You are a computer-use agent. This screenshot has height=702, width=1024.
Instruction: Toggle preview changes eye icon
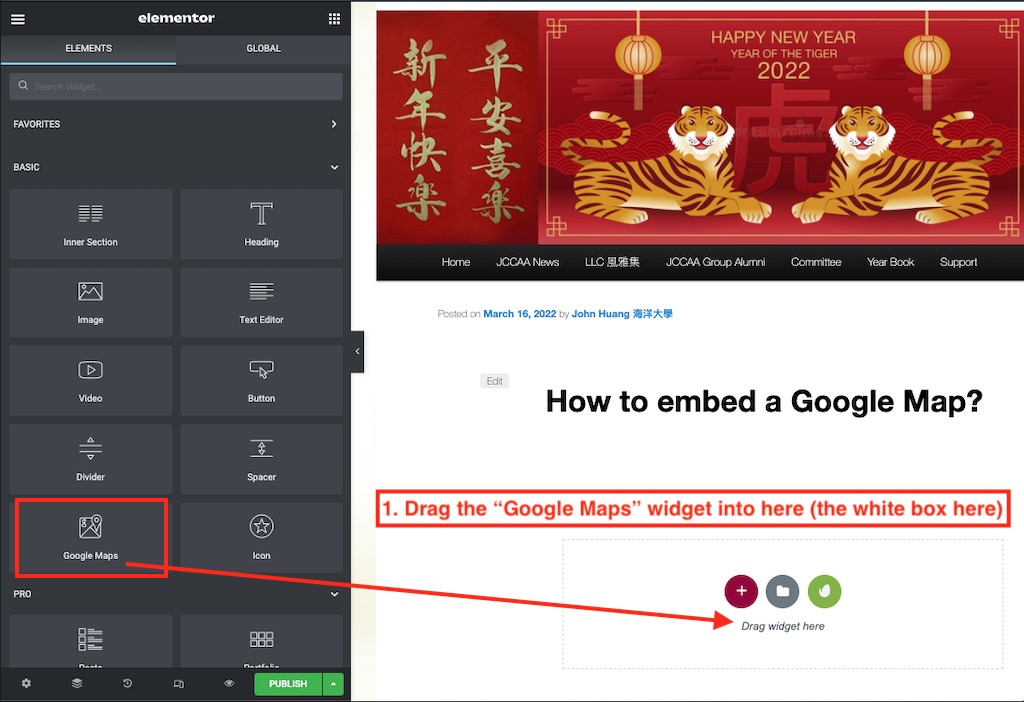229,683
